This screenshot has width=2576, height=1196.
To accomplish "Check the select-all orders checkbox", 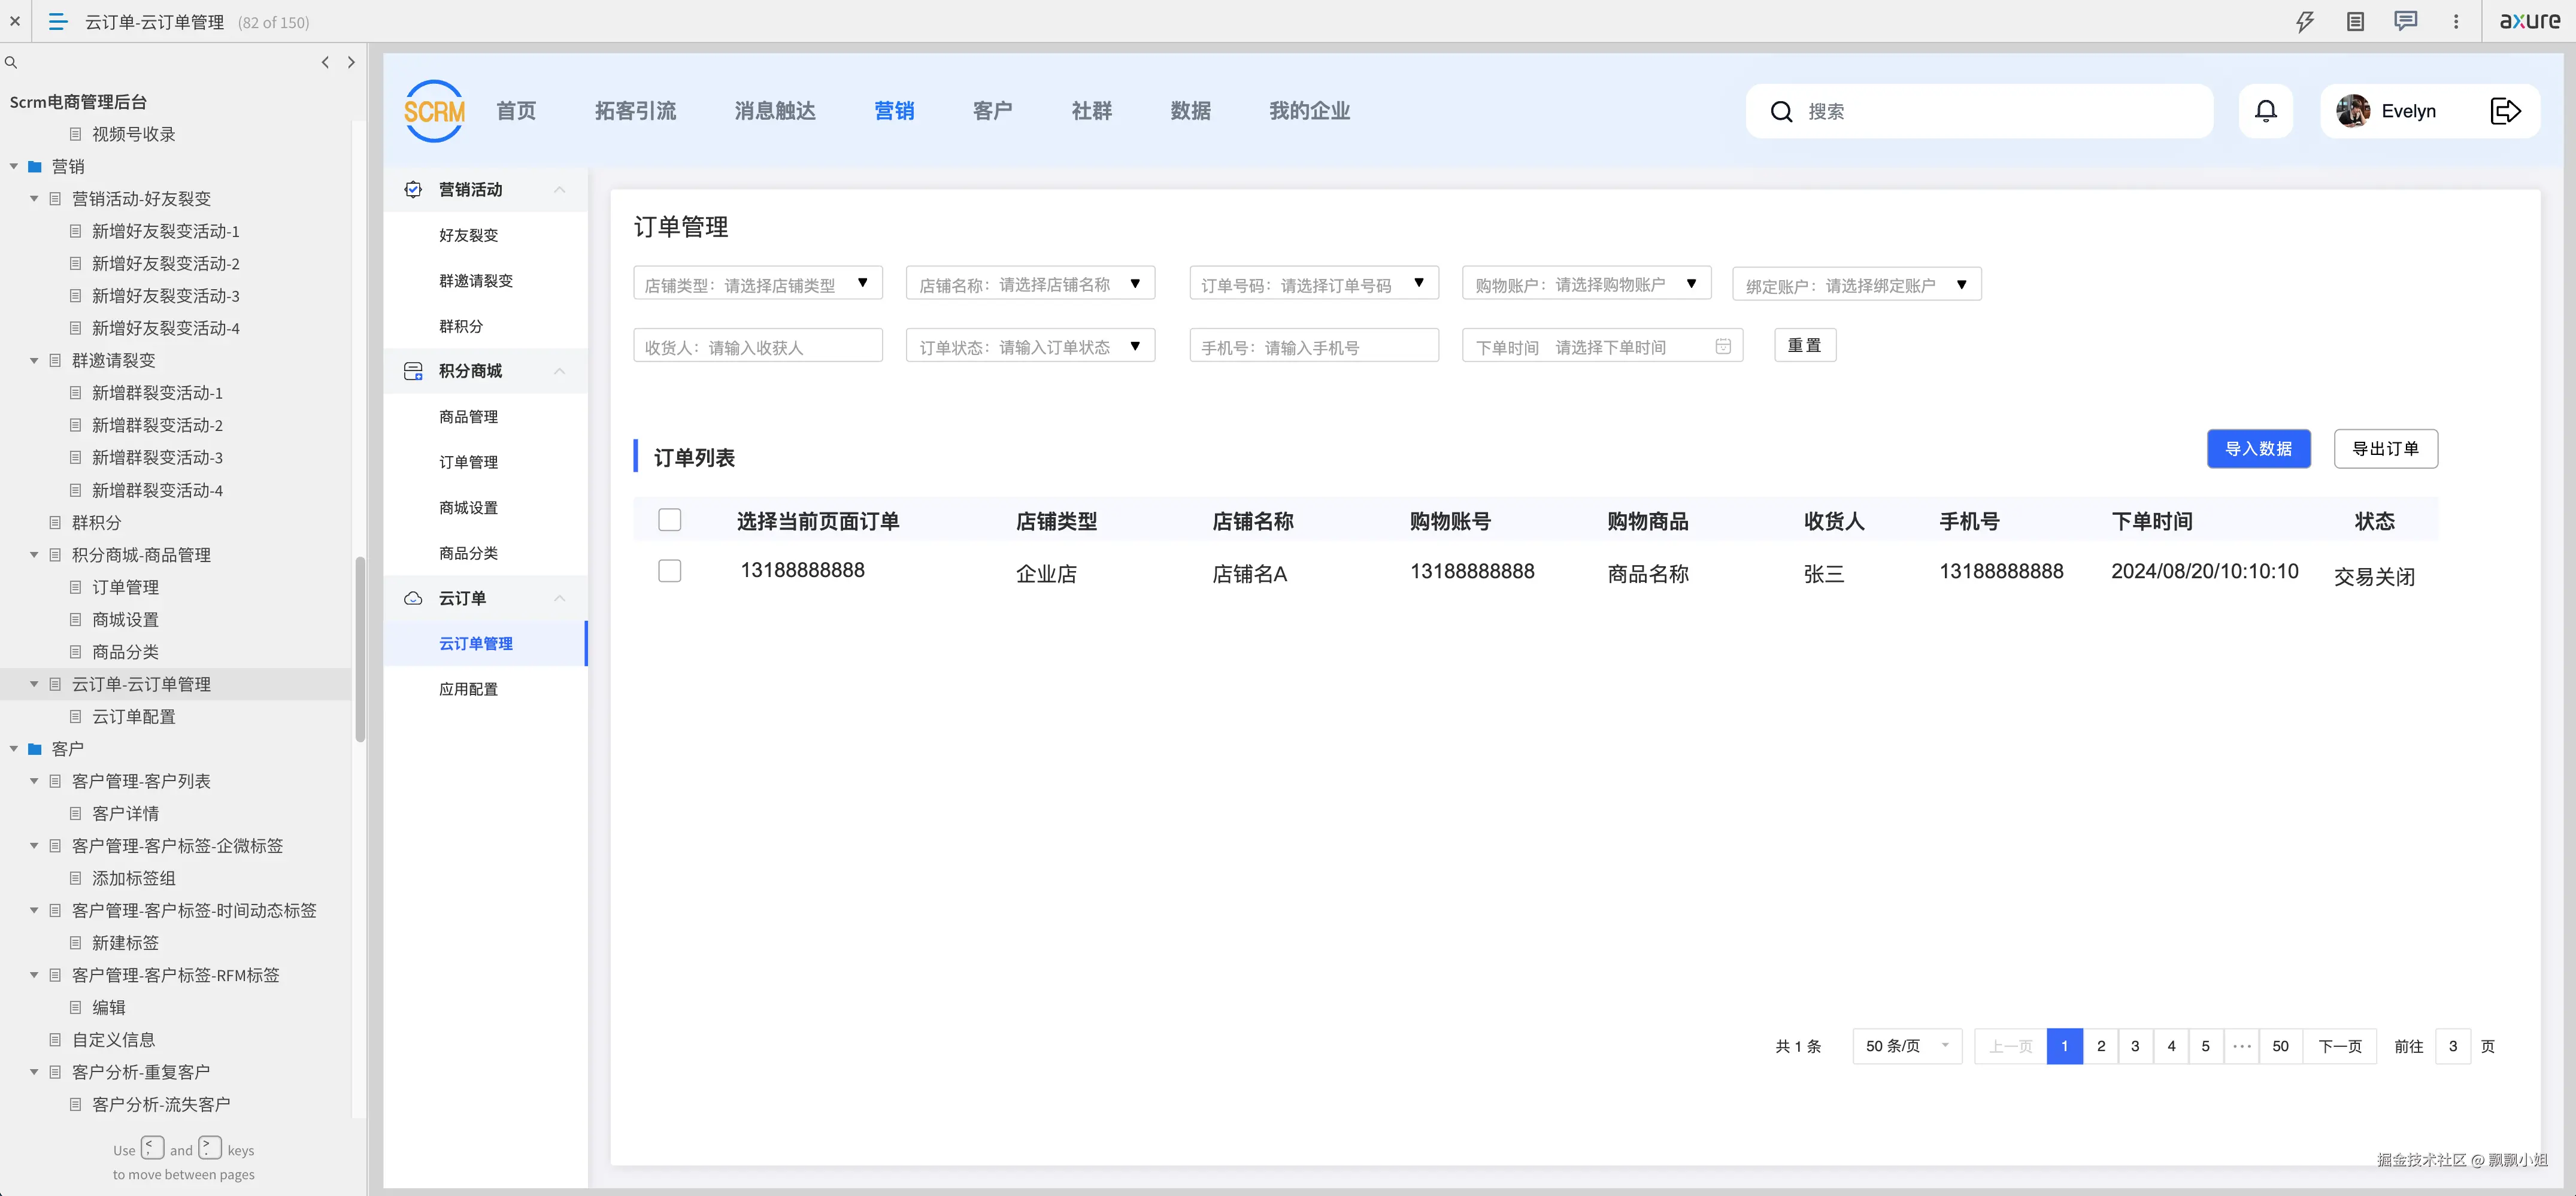I will 669,520.
